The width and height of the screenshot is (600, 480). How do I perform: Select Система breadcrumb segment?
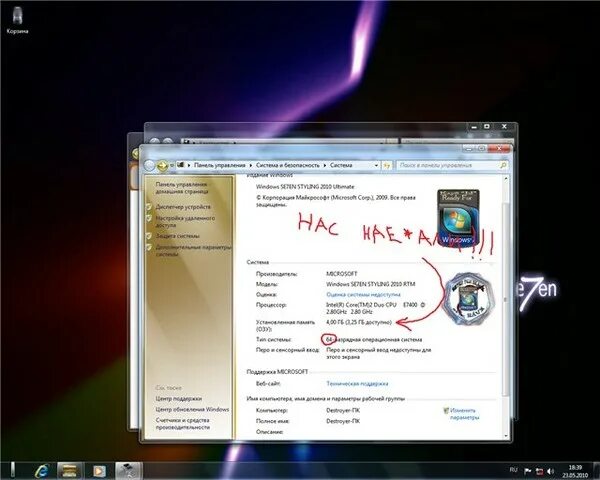point(341,165)
